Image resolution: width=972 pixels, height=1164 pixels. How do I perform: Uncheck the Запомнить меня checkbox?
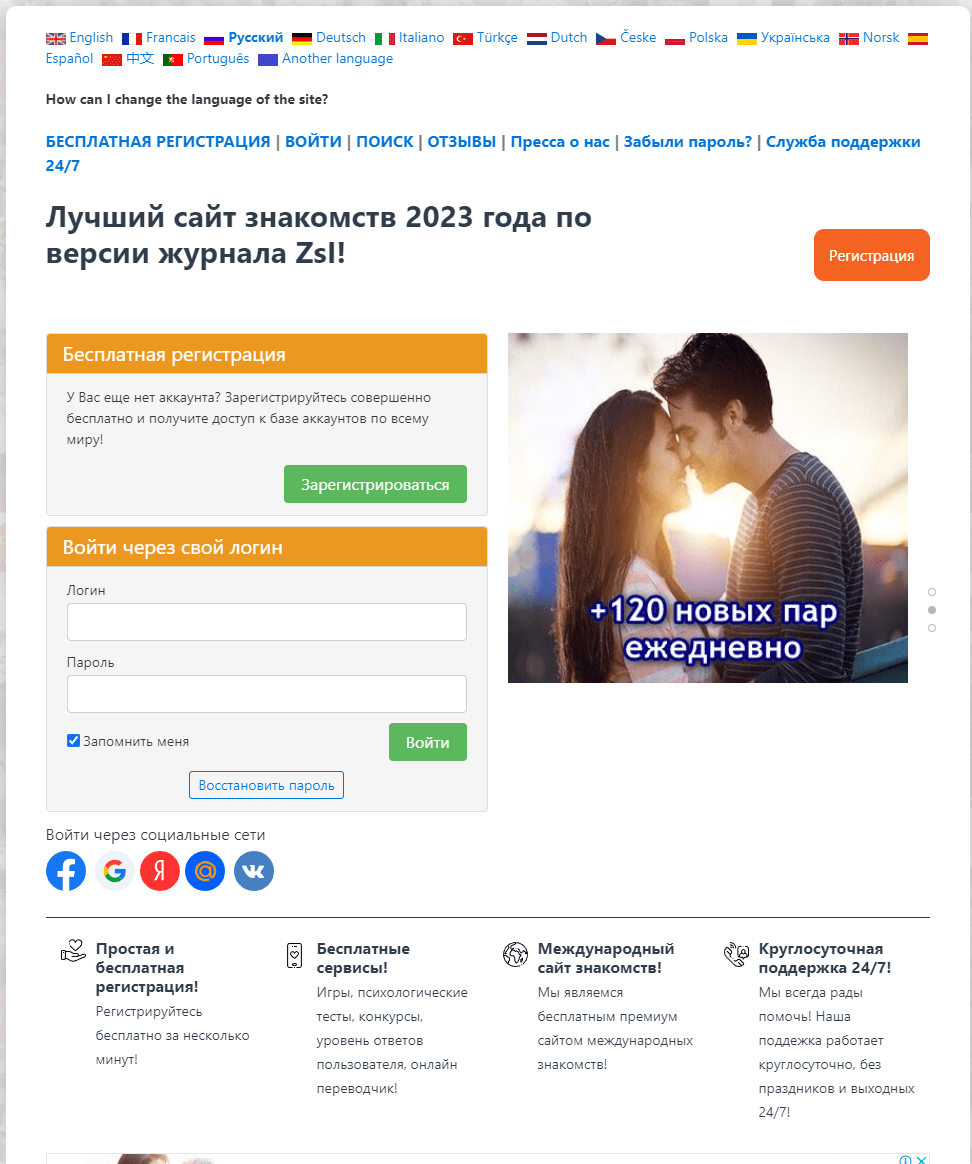[x=74, y=740]
